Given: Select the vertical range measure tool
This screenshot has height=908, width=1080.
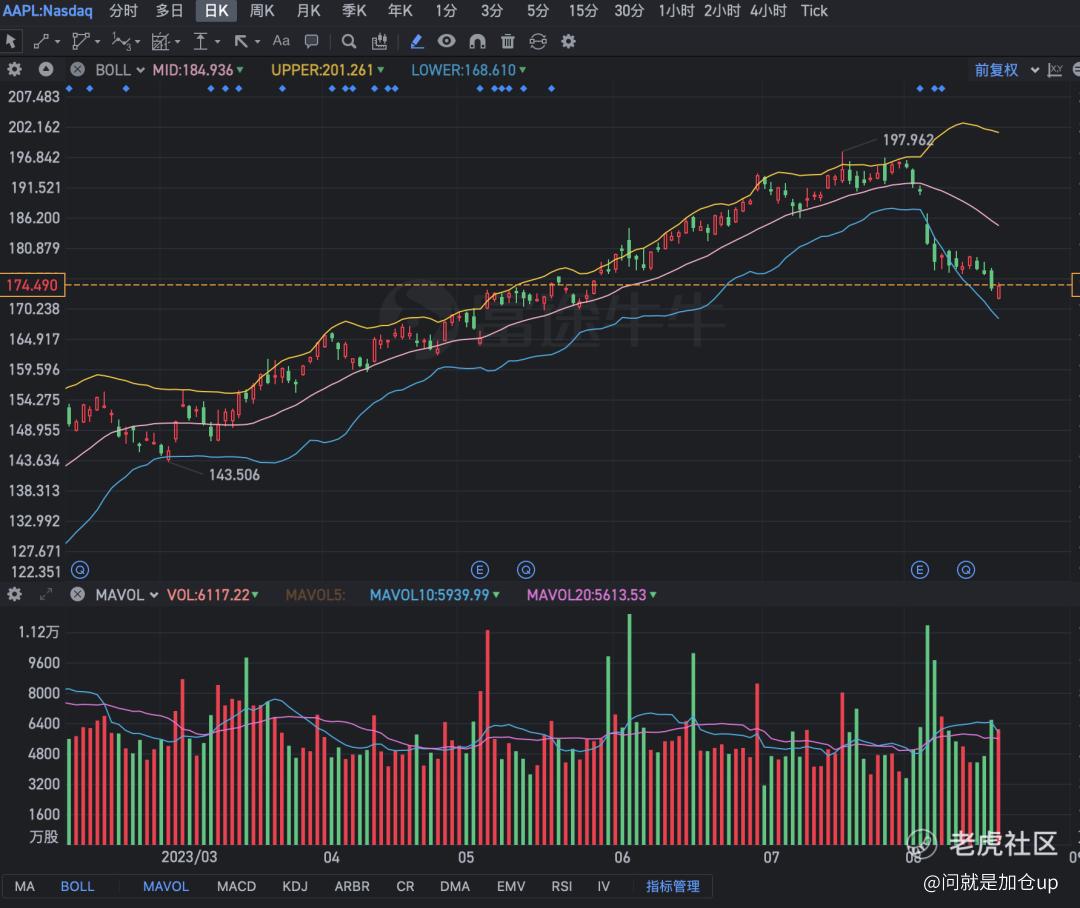Looking at the screenshot, I should point(200,41).
